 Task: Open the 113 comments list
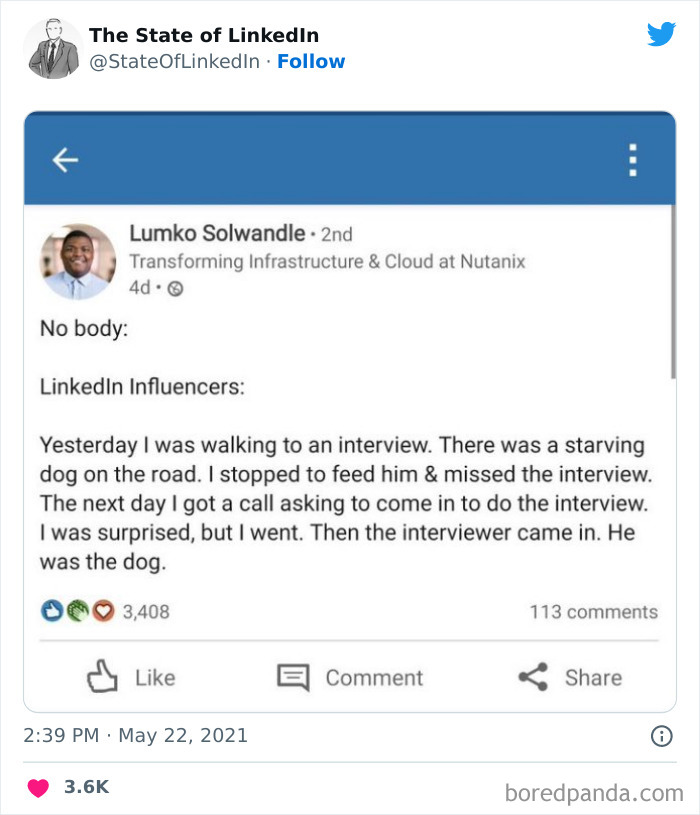coord(596,611)
